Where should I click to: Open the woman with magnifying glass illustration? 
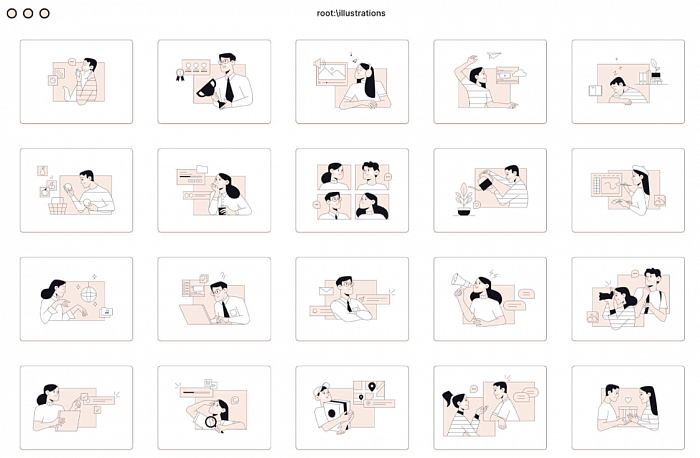[214, 408]
